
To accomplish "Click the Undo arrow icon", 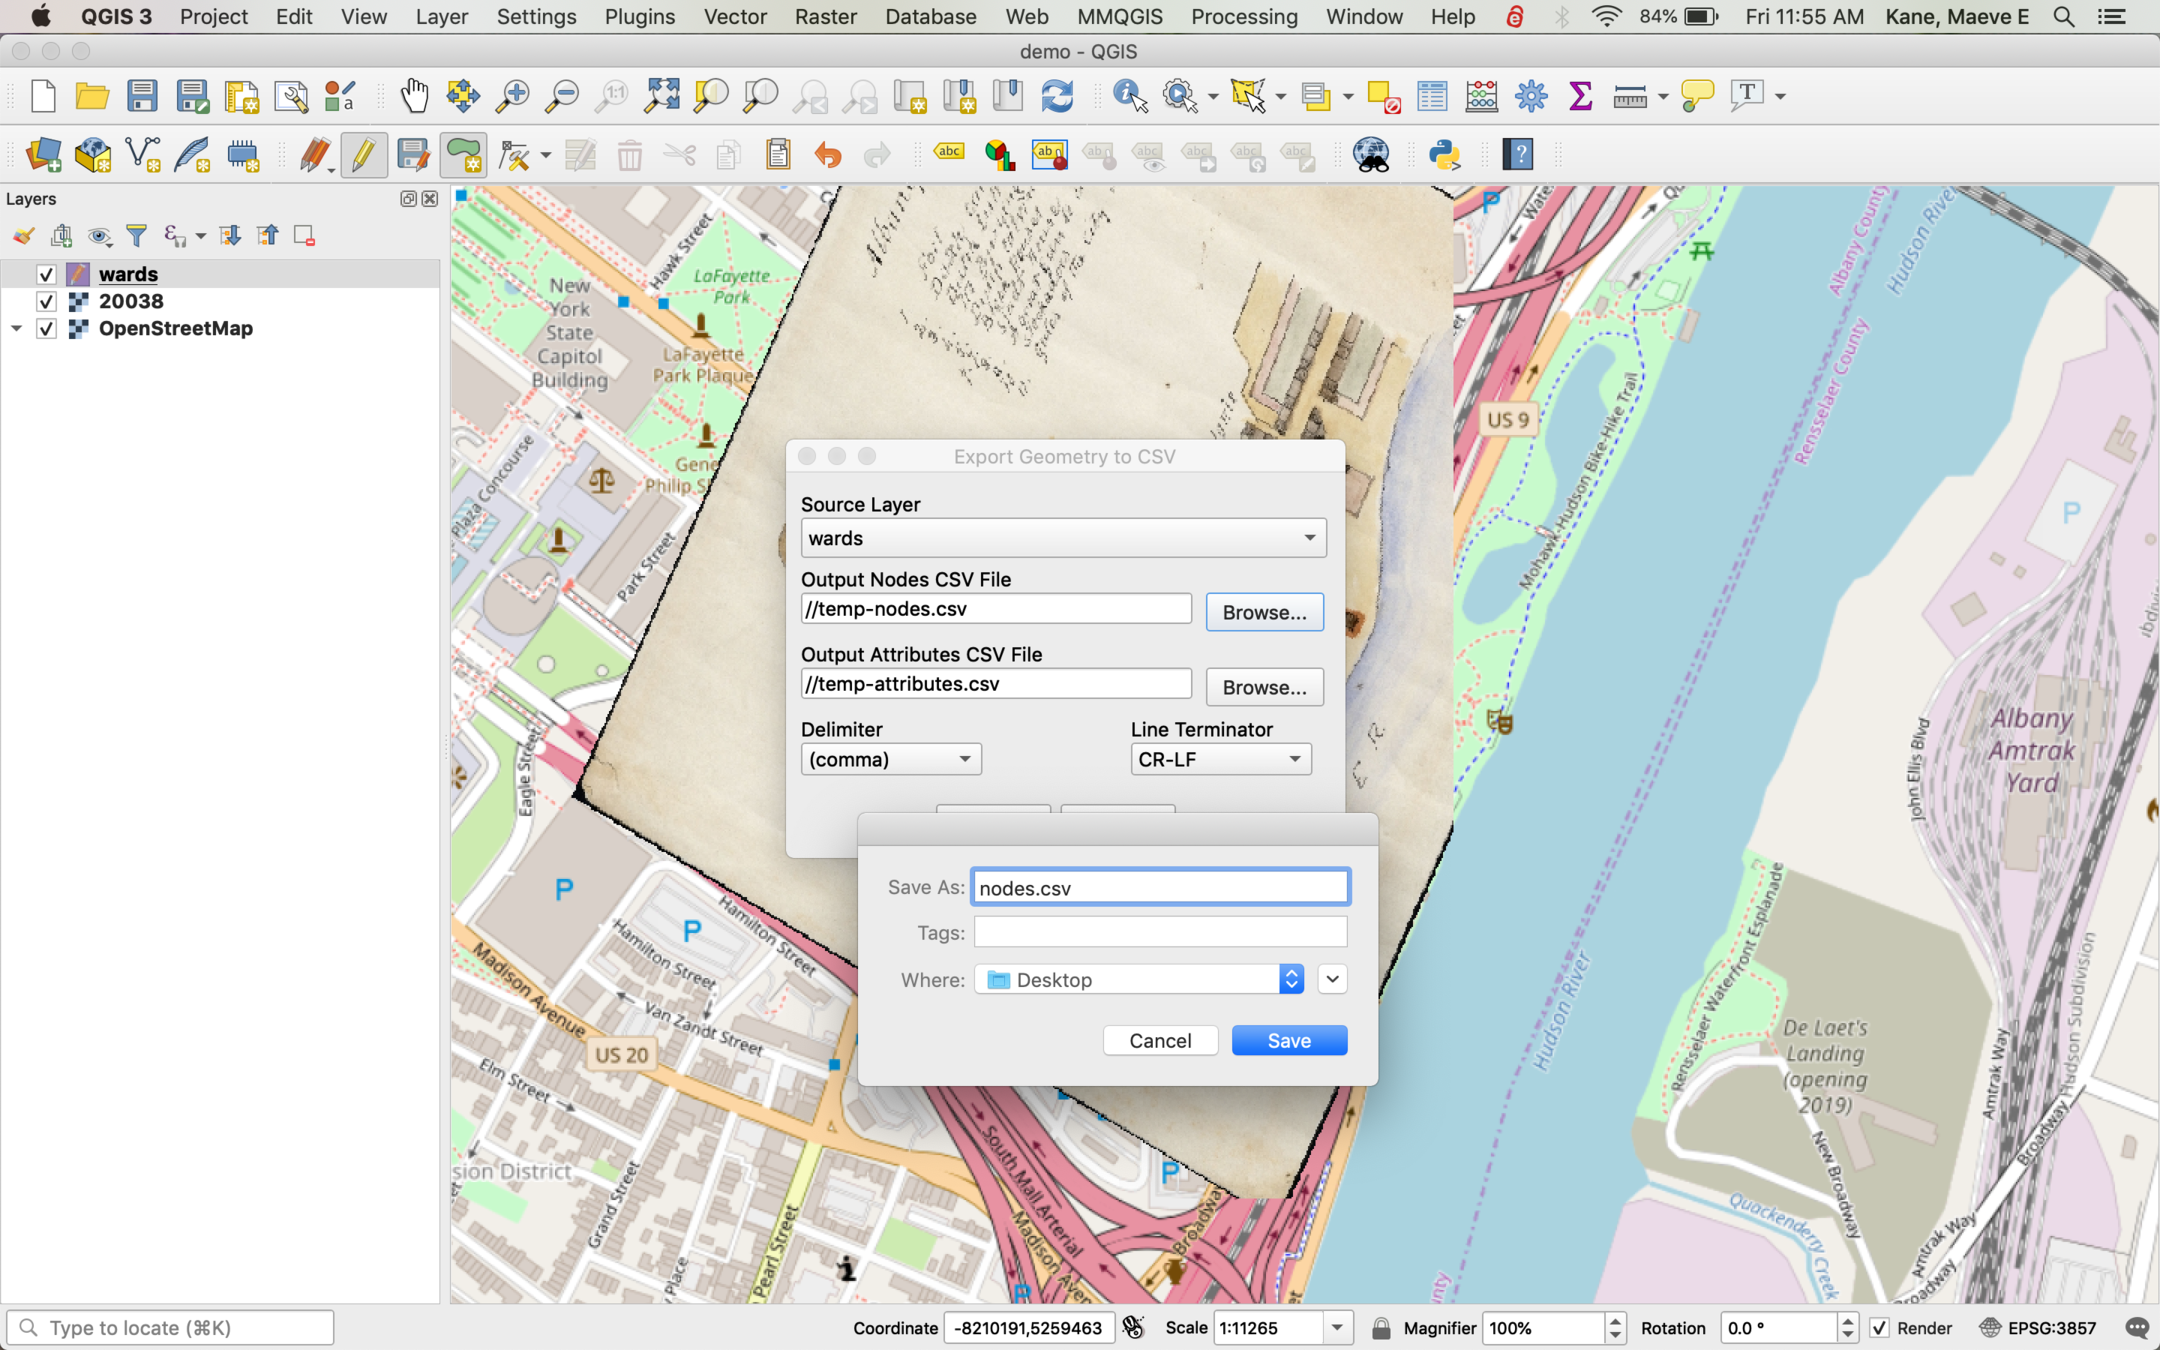I will 828,155.
